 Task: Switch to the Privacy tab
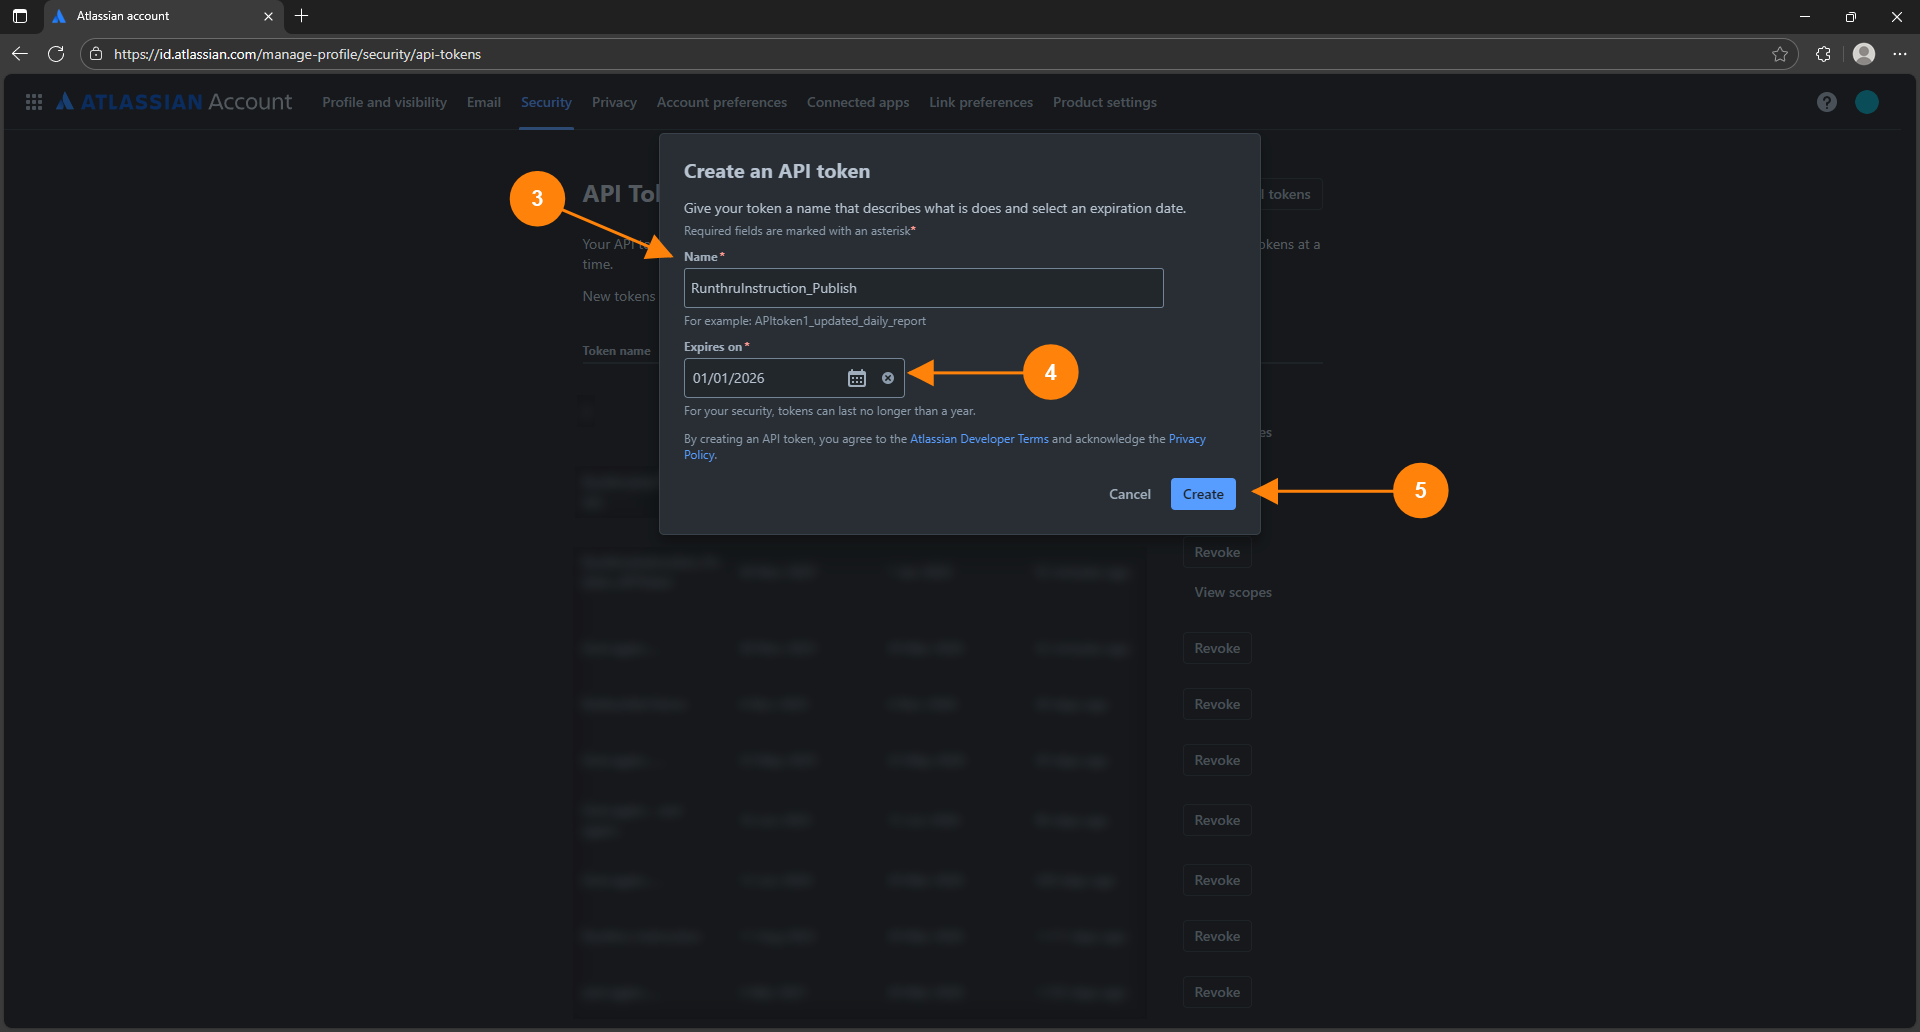[614, 102]
